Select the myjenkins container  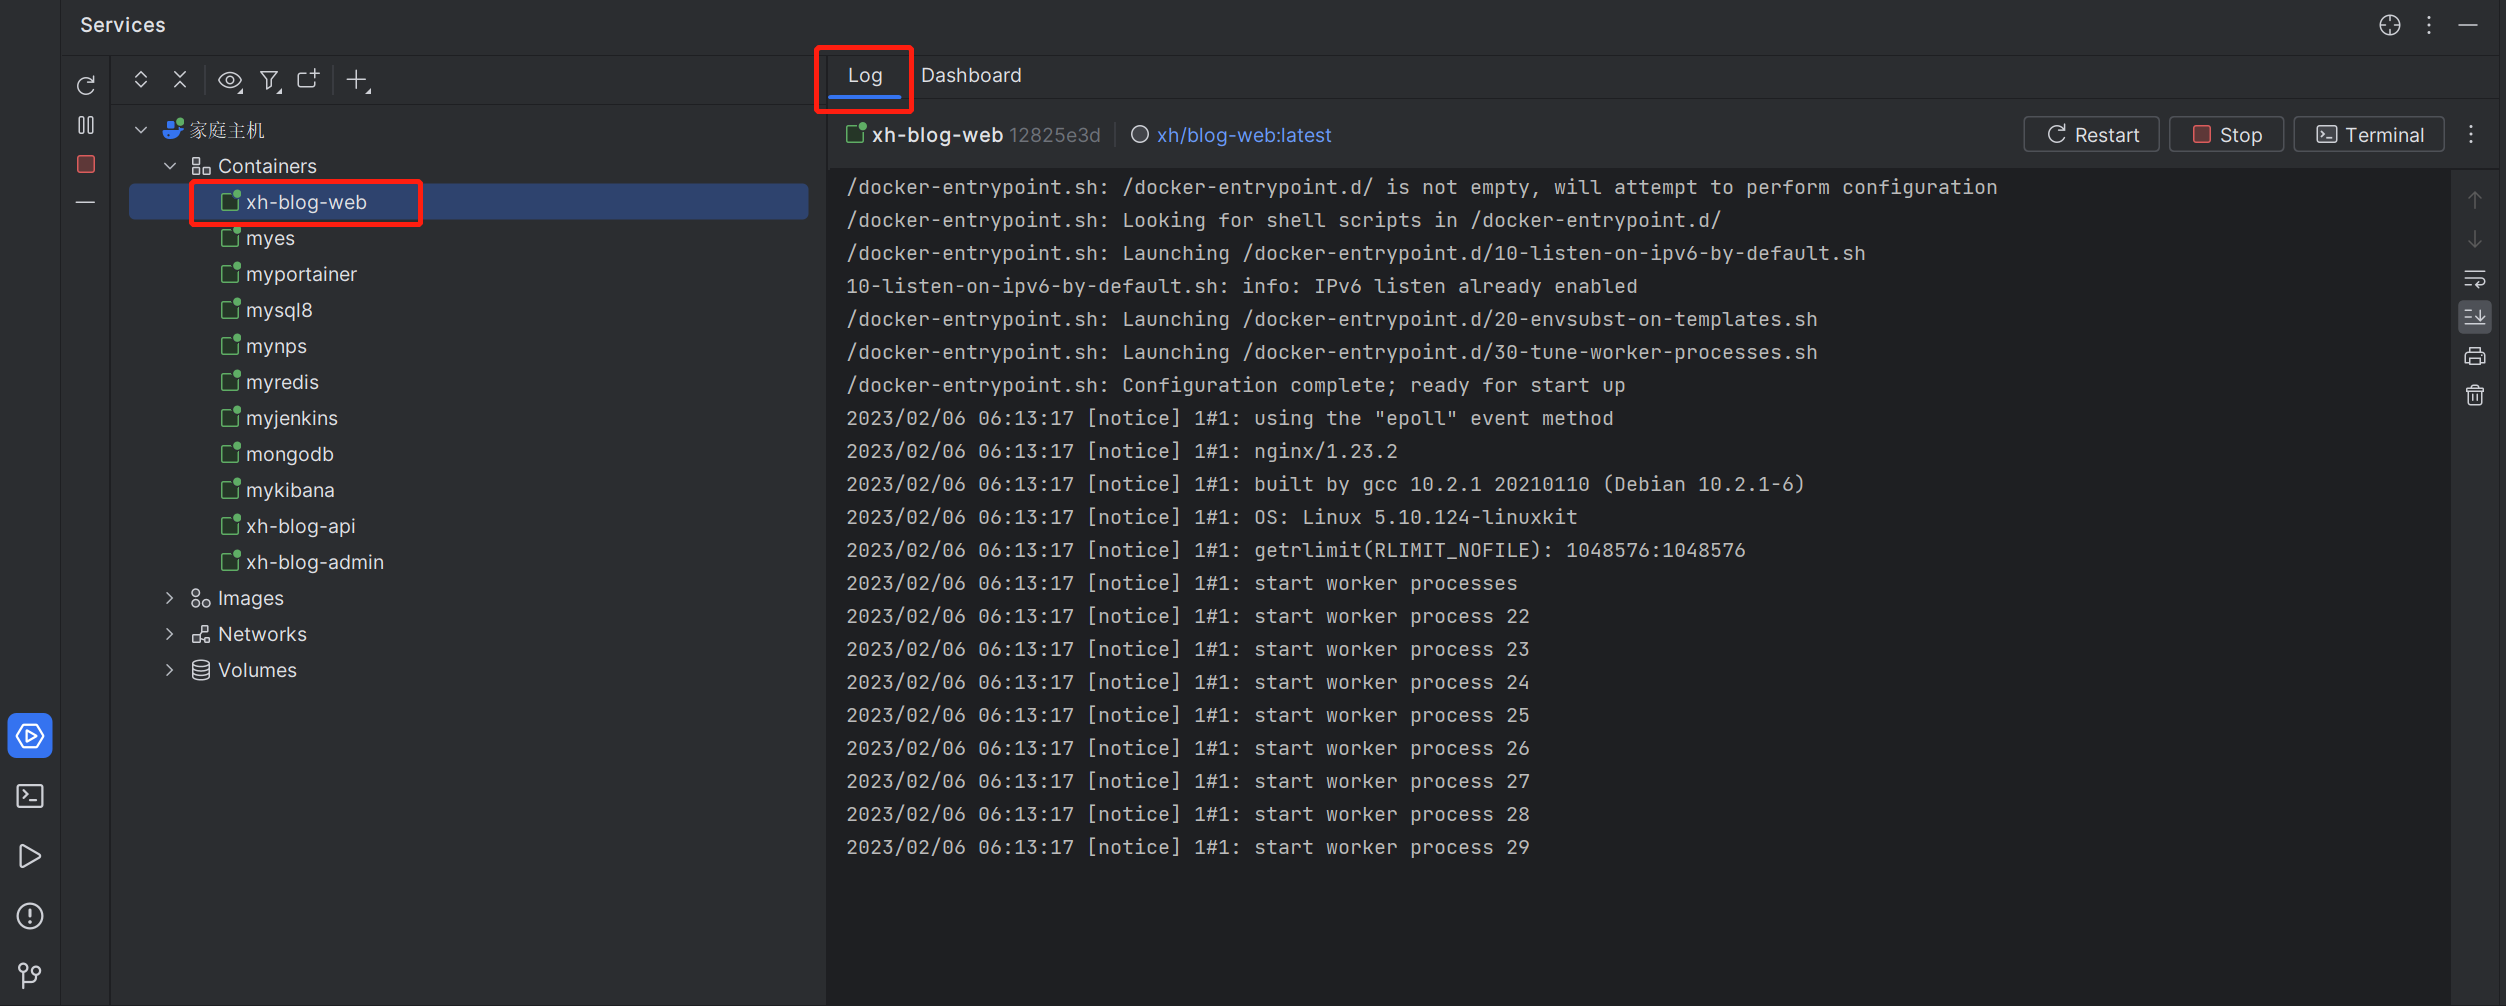291,418
